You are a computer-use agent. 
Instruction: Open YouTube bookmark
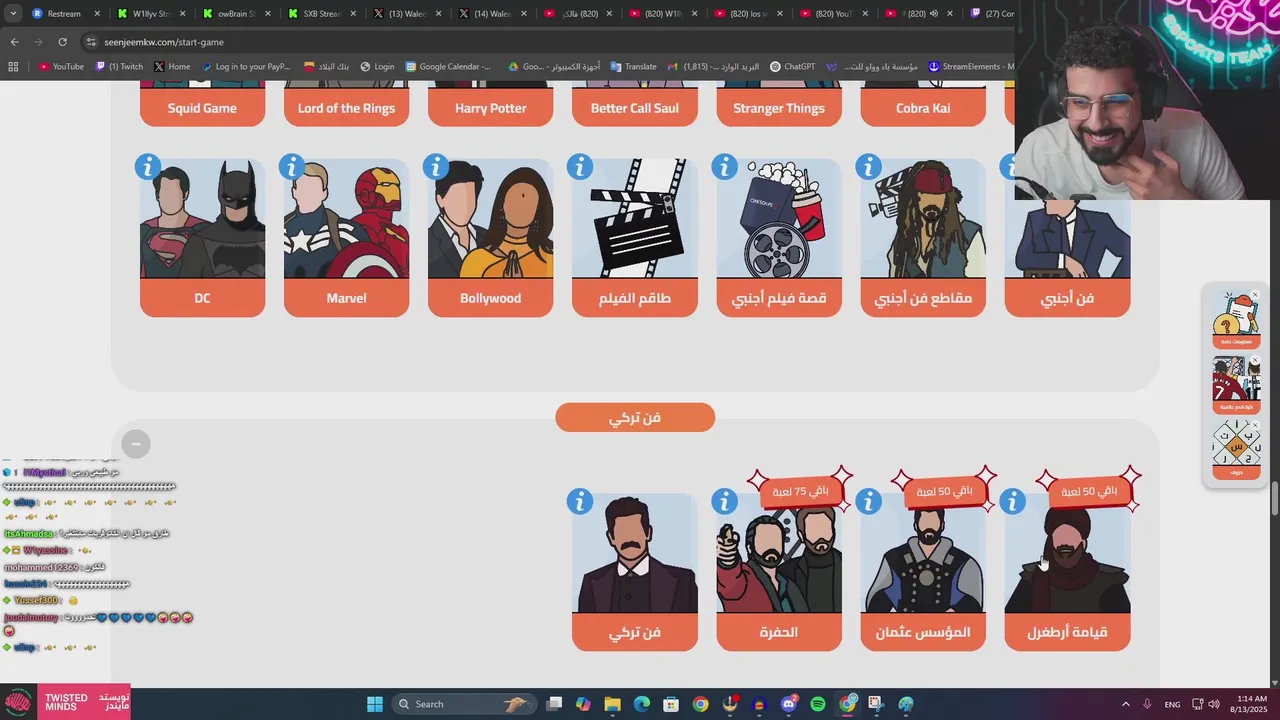pyautogui.click(x=61, y=67)
